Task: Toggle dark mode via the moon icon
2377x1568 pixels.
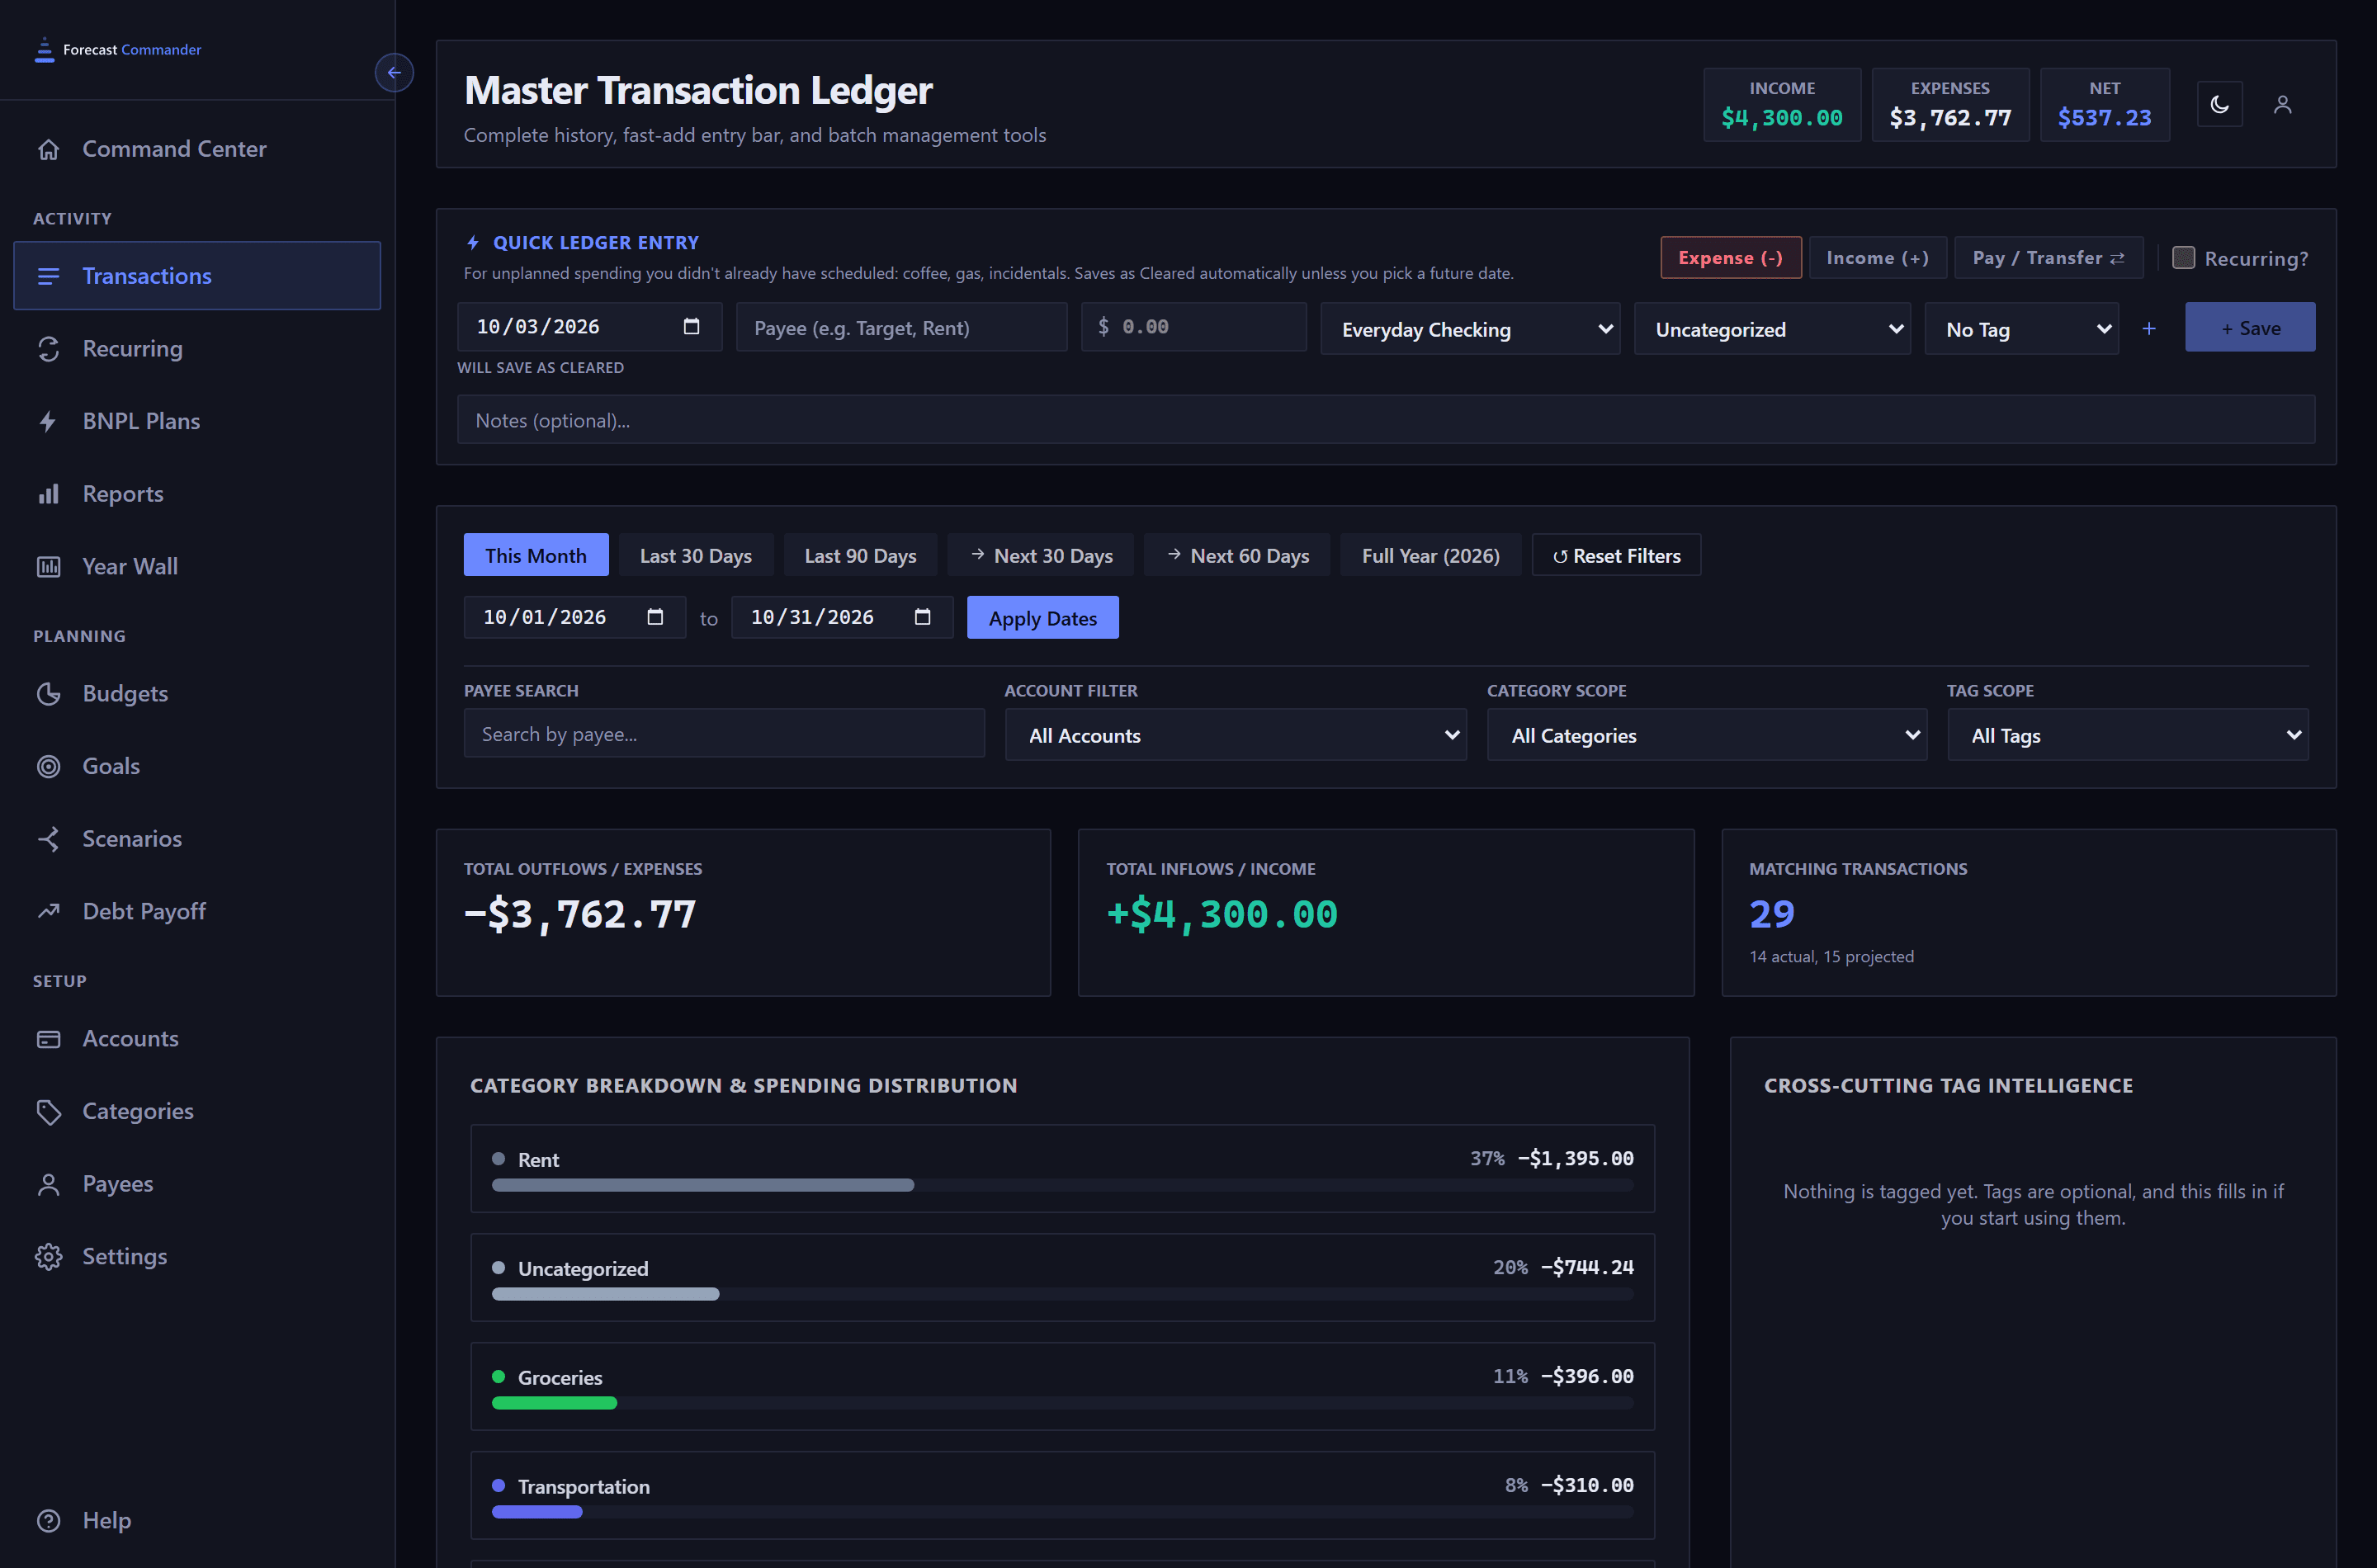Action: point(2219,104)
